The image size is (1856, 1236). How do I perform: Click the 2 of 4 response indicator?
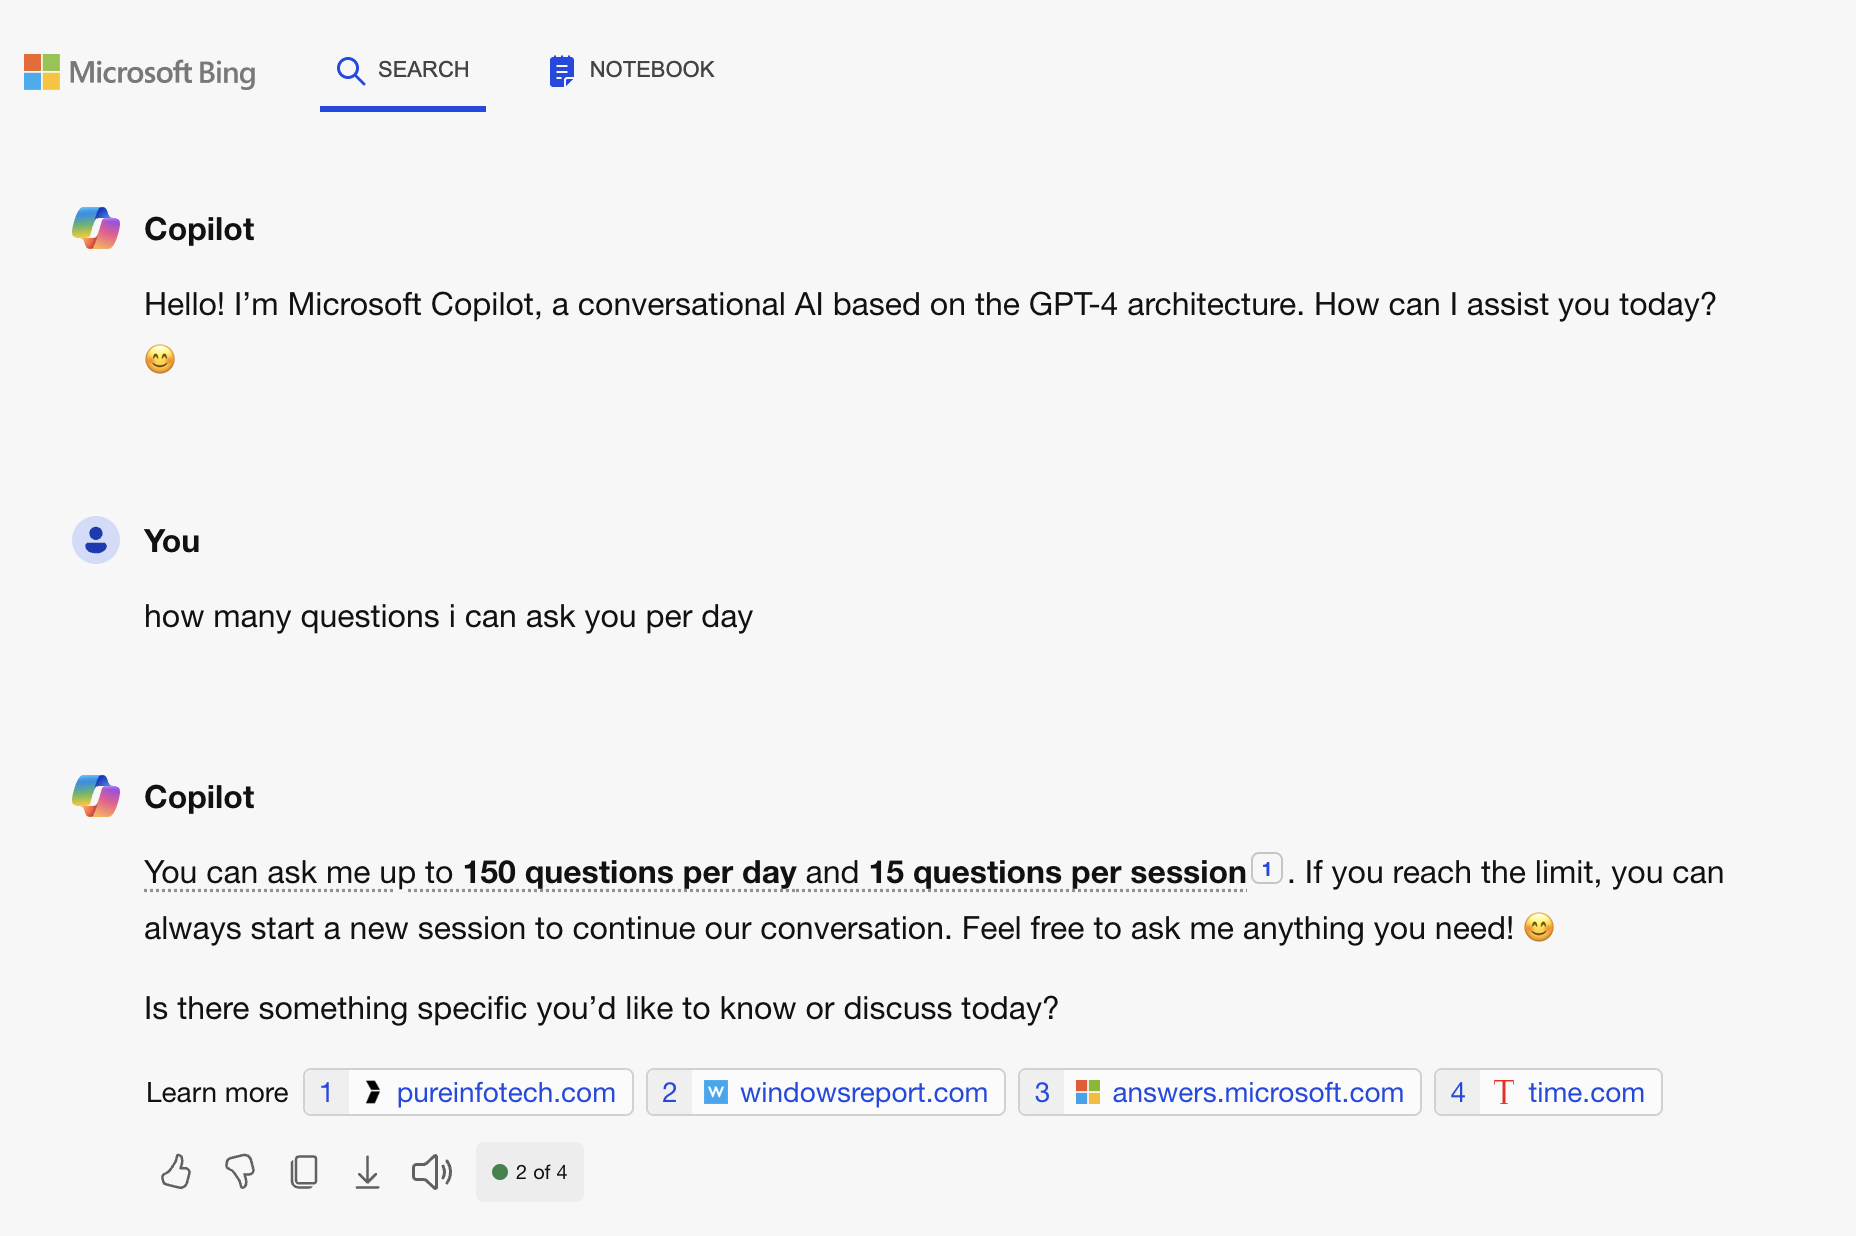(529, 1171)
